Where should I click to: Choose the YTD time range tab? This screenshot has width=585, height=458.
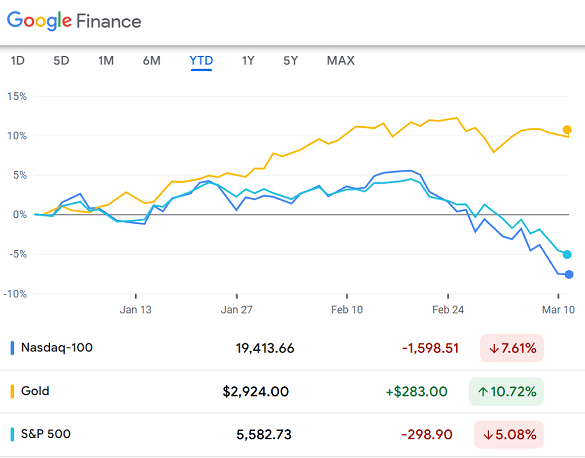tap(201, 61)
